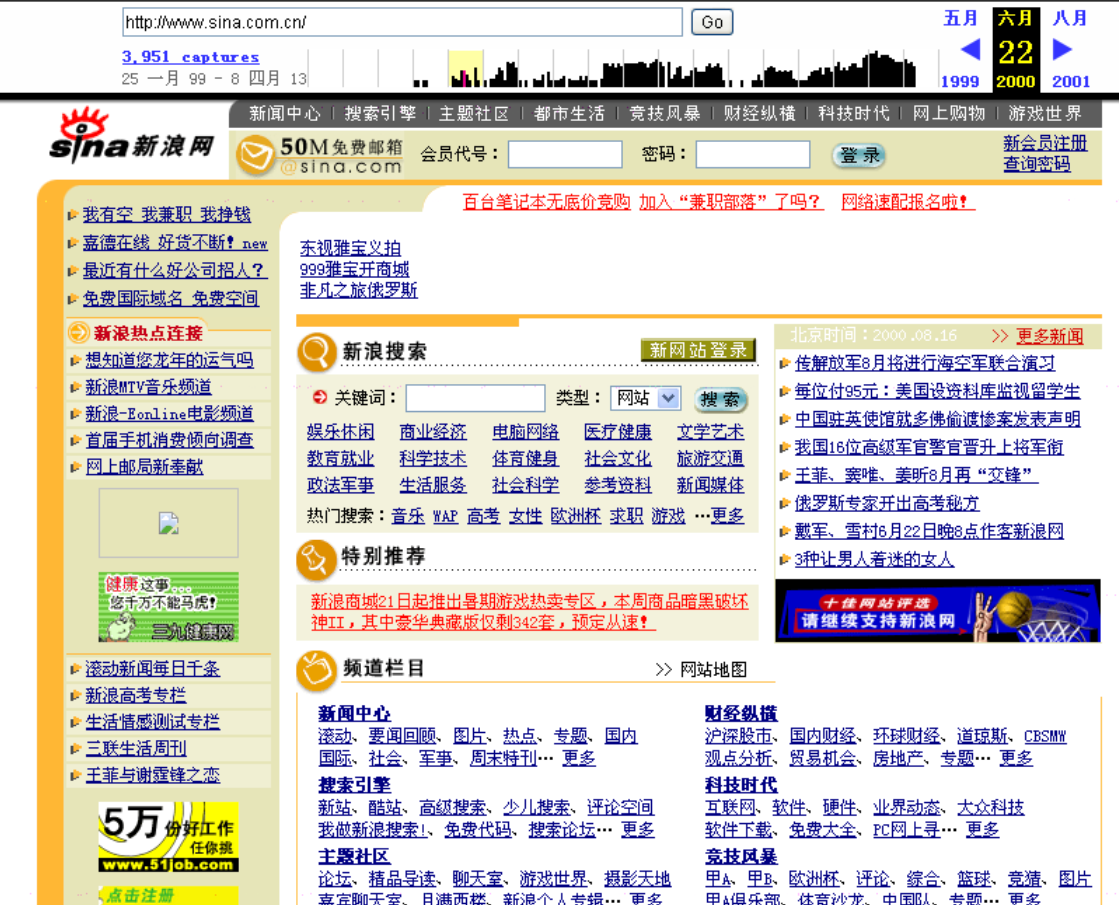
Task: Select year 2001 in Wayback calendar
Action: click(x=1071, y=81)
